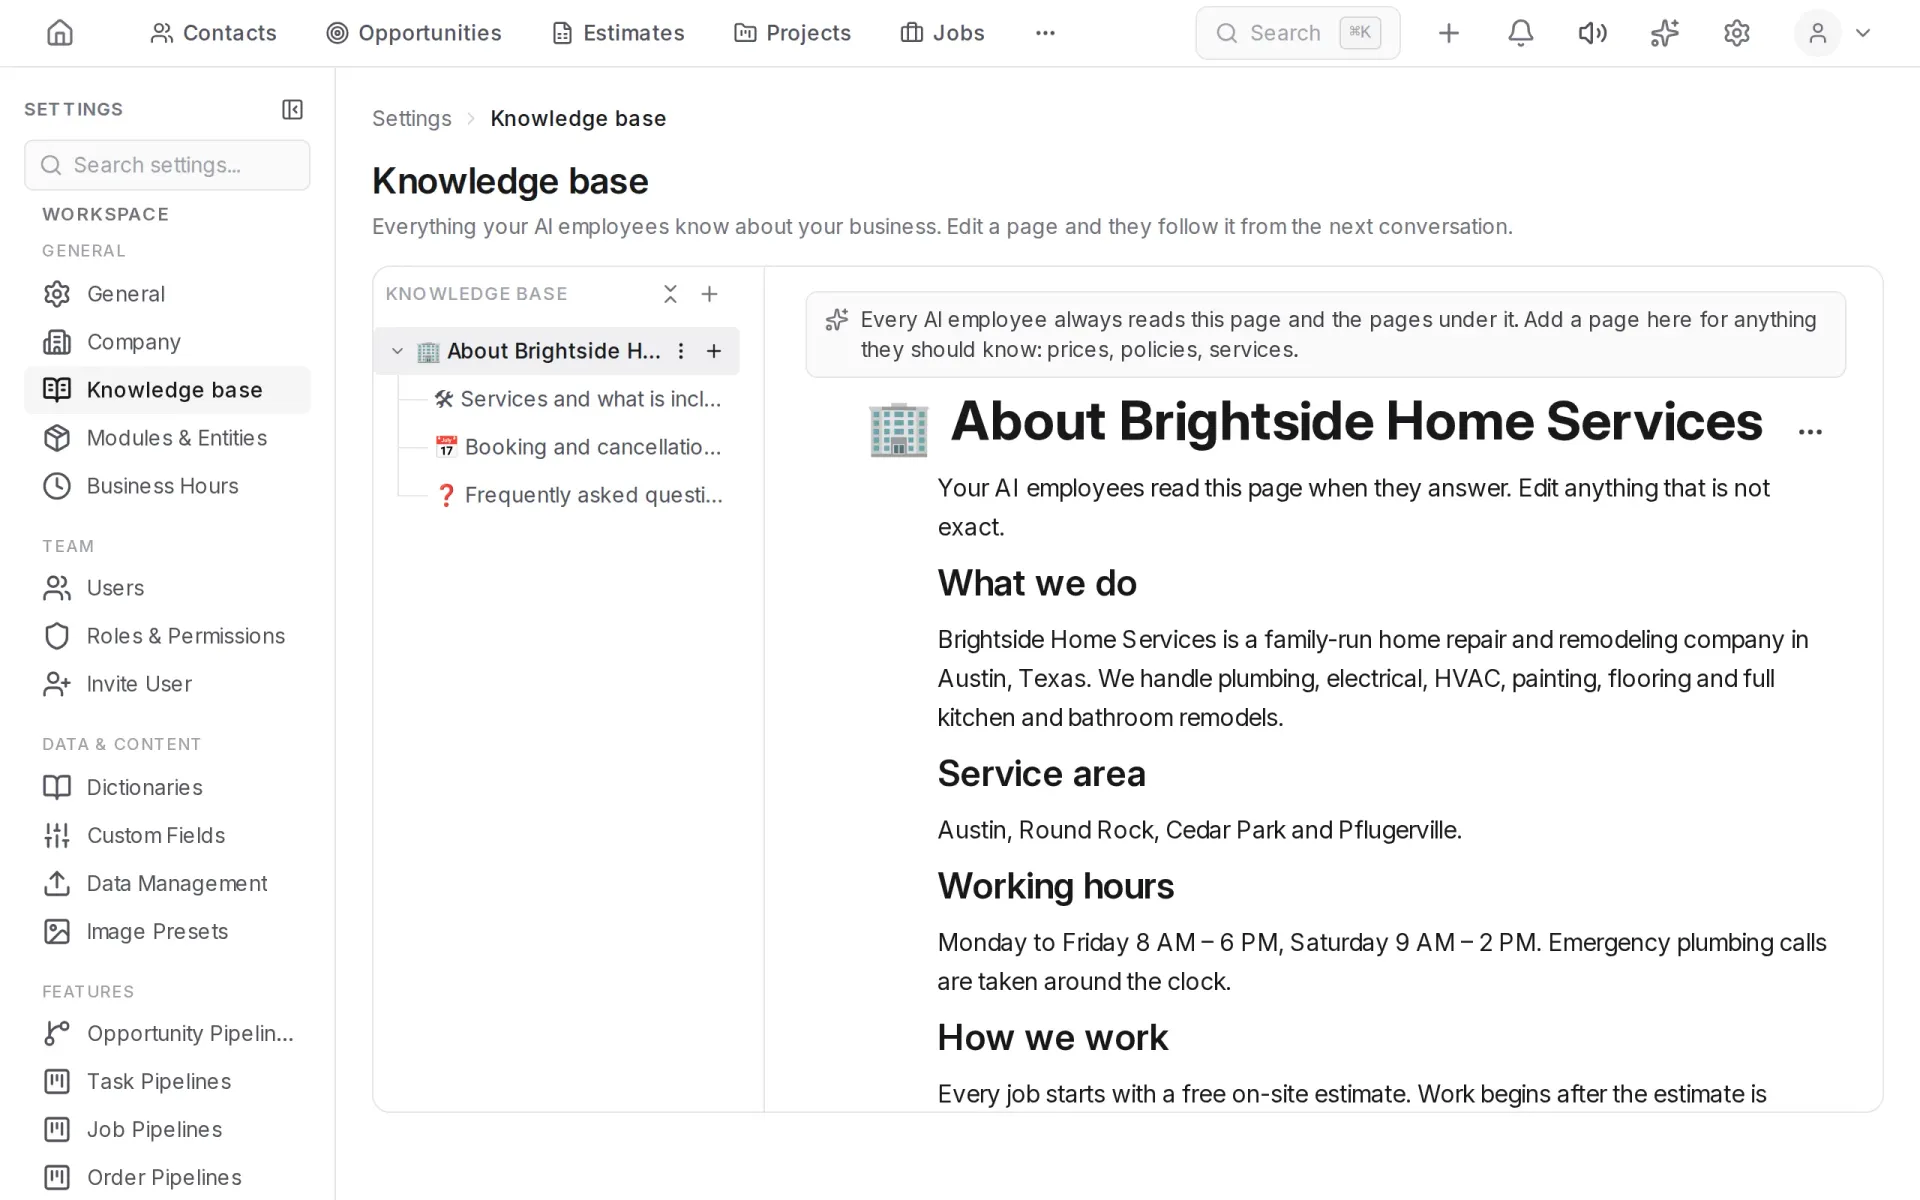Image resolution: width=1920 pixels, height=1200 pixels.
Task: Show more navigation items ellipsis
Action: click(1045, 33)
